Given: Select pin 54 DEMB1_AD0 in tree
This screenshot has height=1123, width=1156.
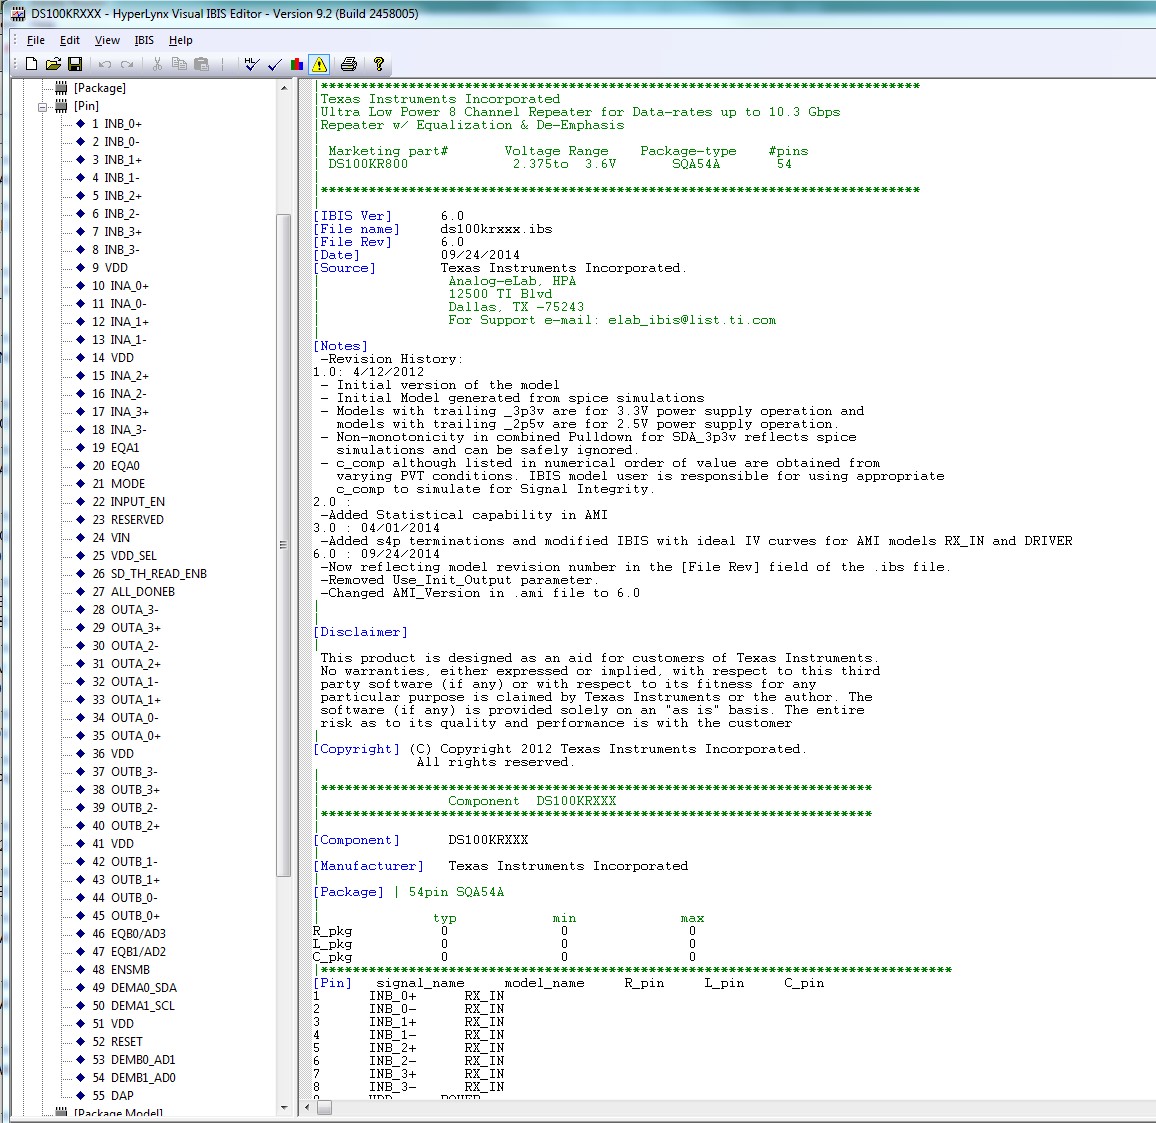Looking at the screenshot, I should (134, 1078).
